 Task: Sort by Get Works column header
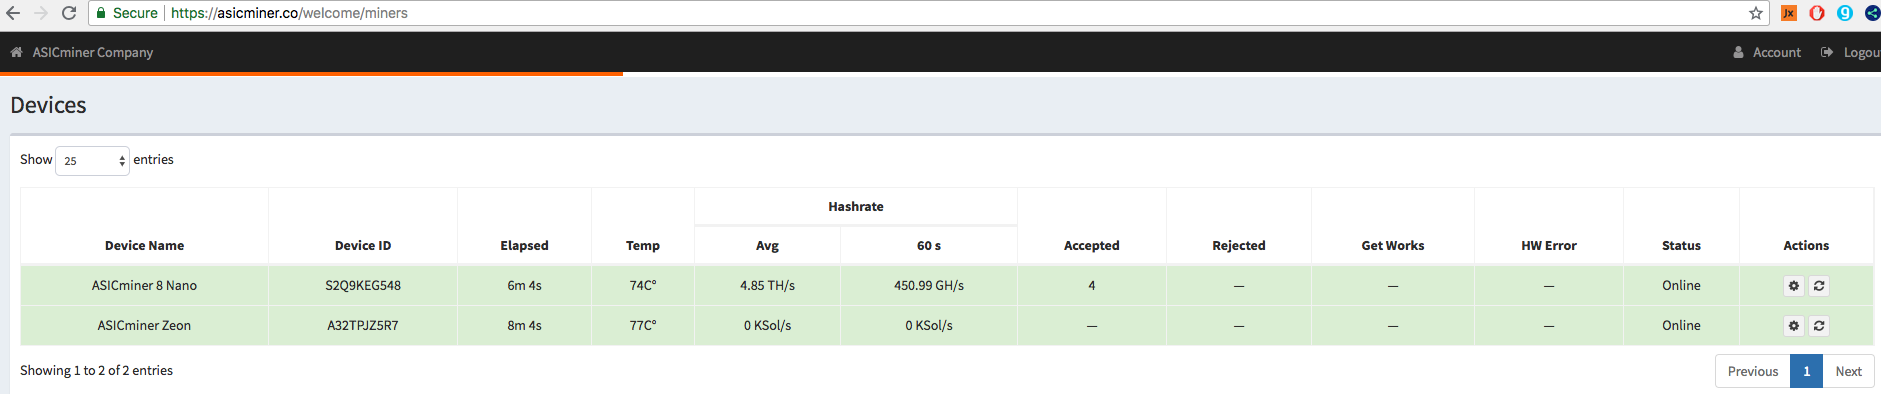click(x=1393, y=245)
